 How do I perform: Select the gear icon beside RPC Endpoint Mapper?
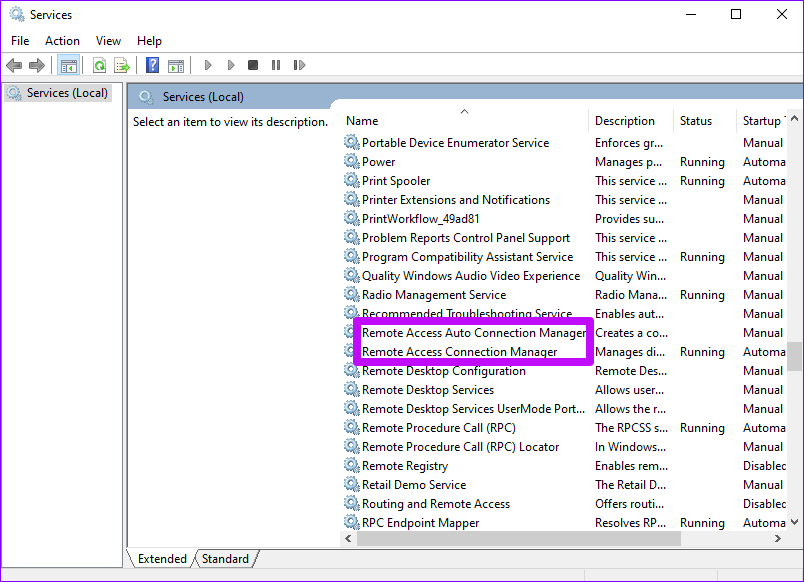click(351, 523)
